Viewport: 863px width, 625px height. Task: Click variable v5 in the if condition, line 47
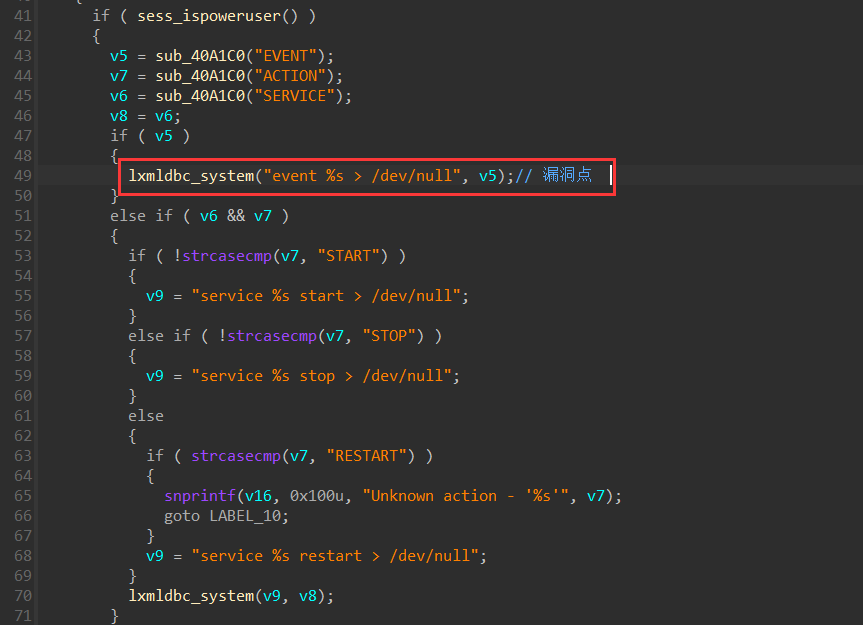click(163, 136)
